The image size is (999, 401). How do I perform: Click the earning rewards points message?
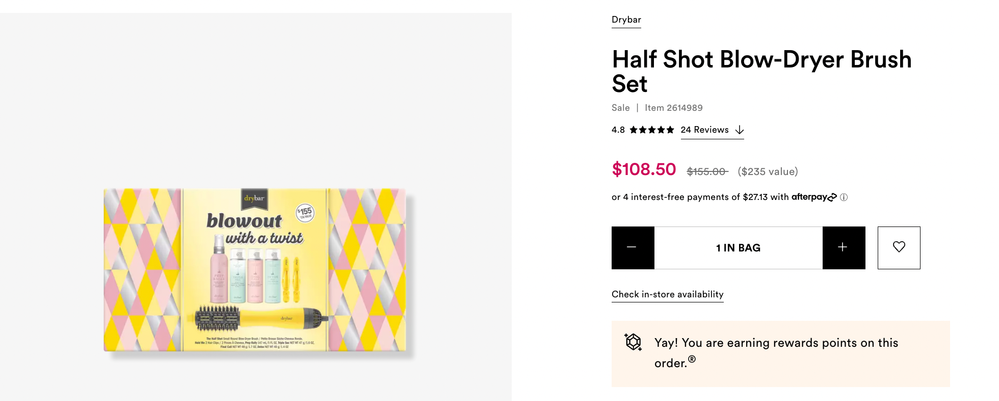776,352
